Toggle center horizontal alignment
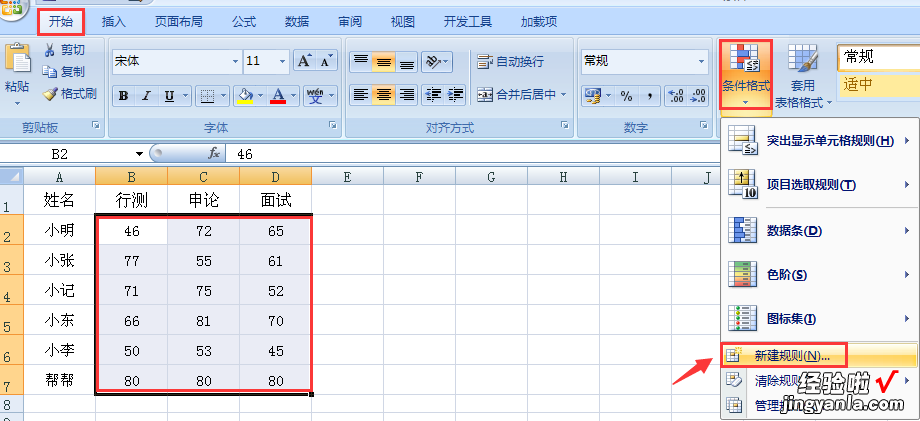The height and width of the screenshot is (421, 920). click(384, 94)
